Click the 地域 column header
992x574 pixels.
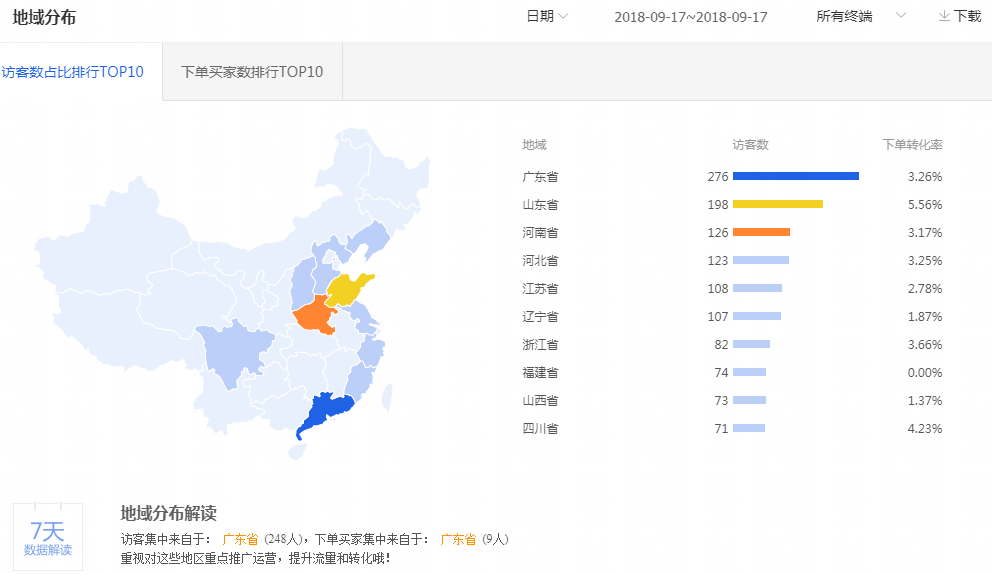point(534,145)
